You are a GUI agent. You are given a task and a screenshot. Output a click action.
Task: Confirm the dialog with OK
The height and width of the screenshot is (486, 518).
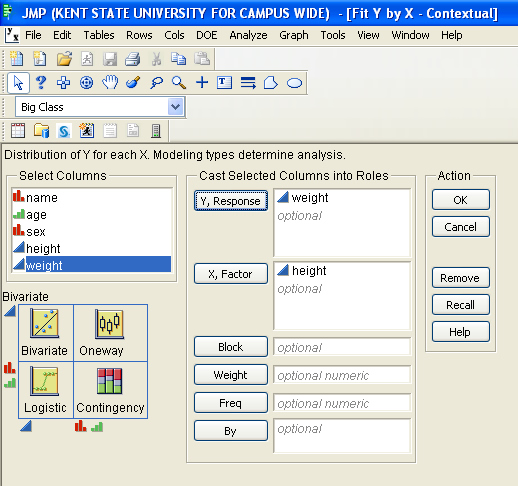coord(461,200)
